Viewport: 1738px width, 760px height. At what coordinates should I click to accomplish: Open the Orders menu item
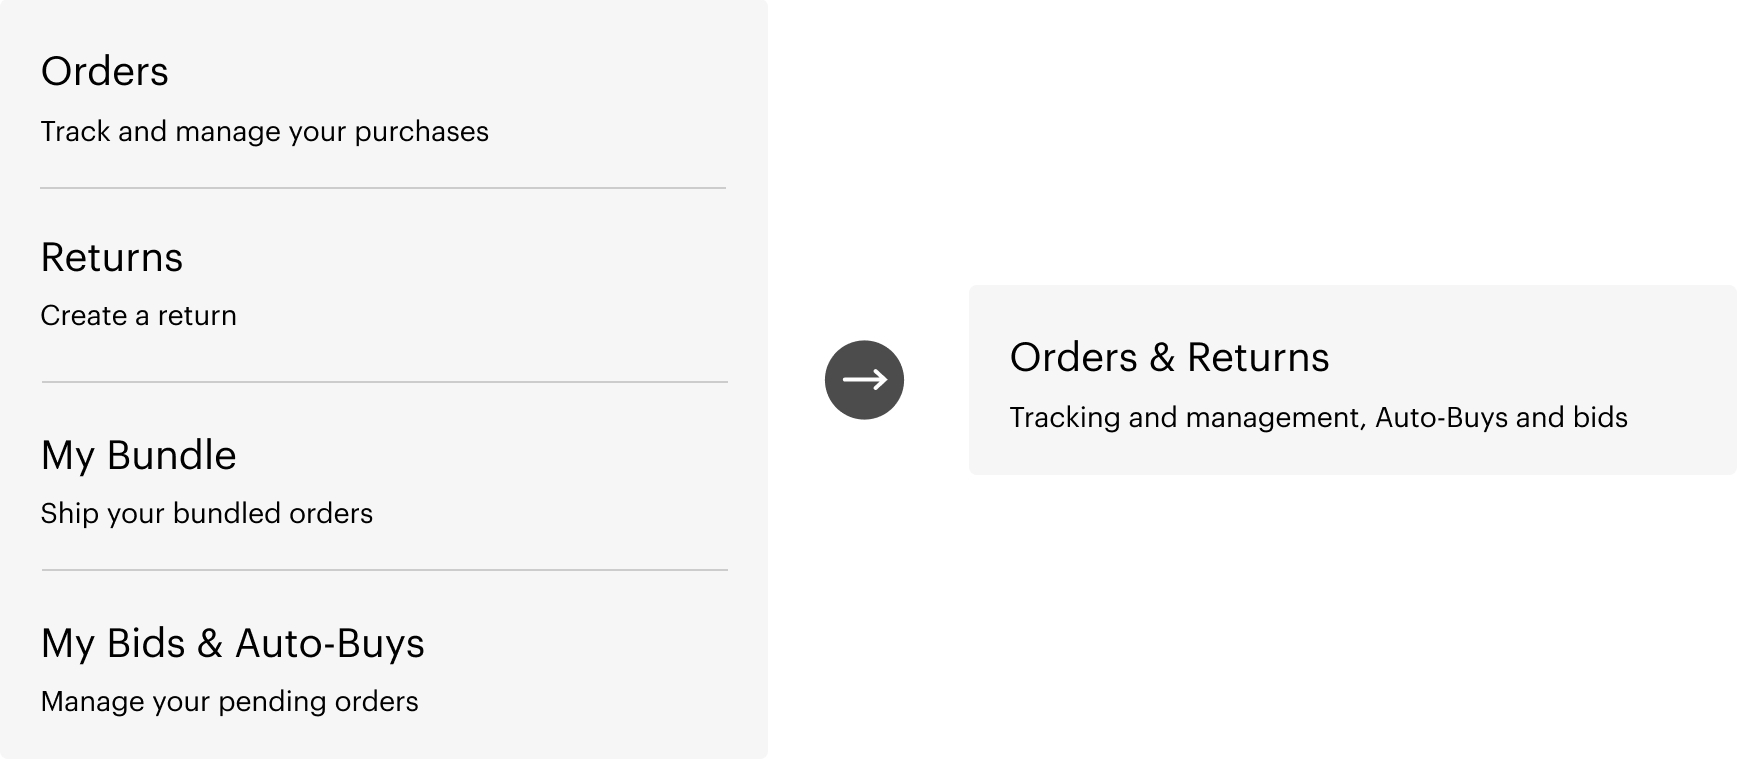105,72
